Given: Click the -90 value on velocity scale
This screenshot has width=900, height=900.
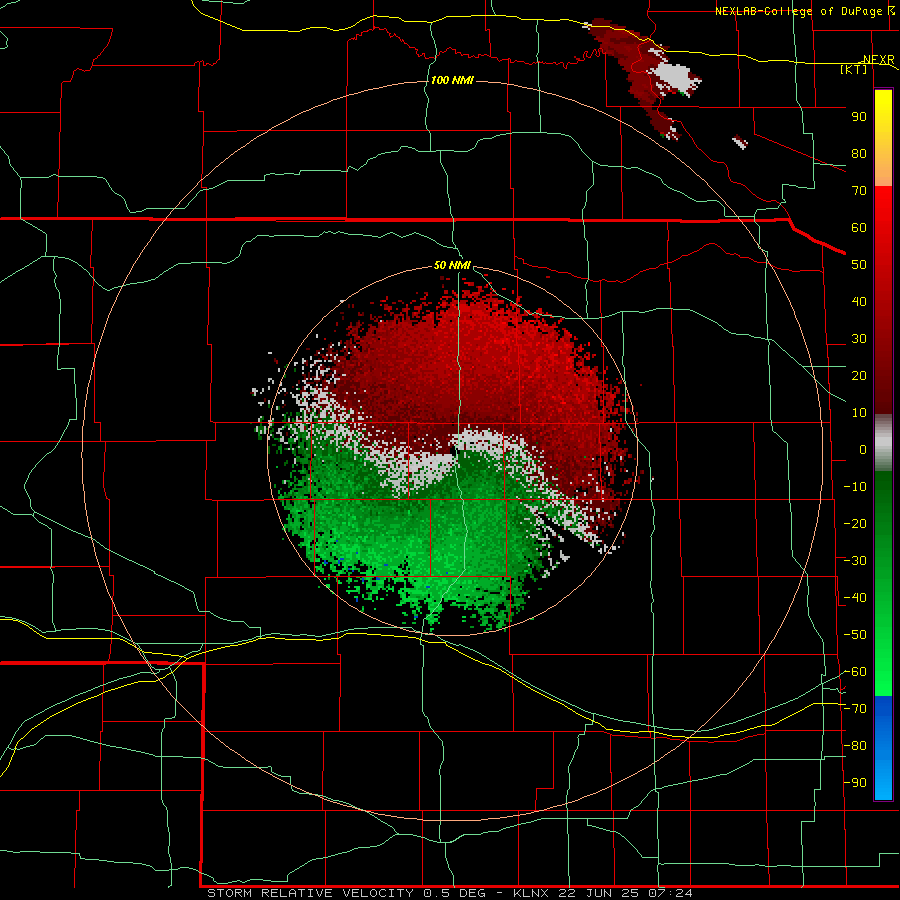Looking at the screenshot, I should point(855,783).
